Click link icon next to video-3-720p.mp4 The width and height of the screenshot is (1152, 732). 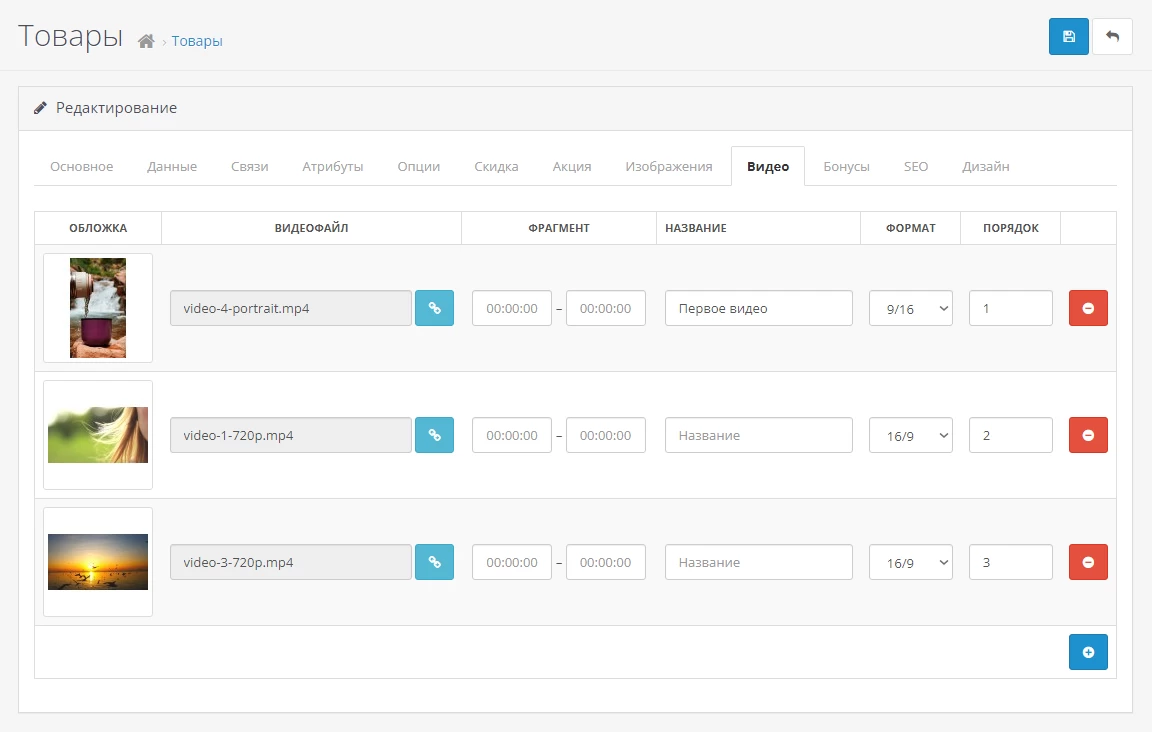coord(434,562)
